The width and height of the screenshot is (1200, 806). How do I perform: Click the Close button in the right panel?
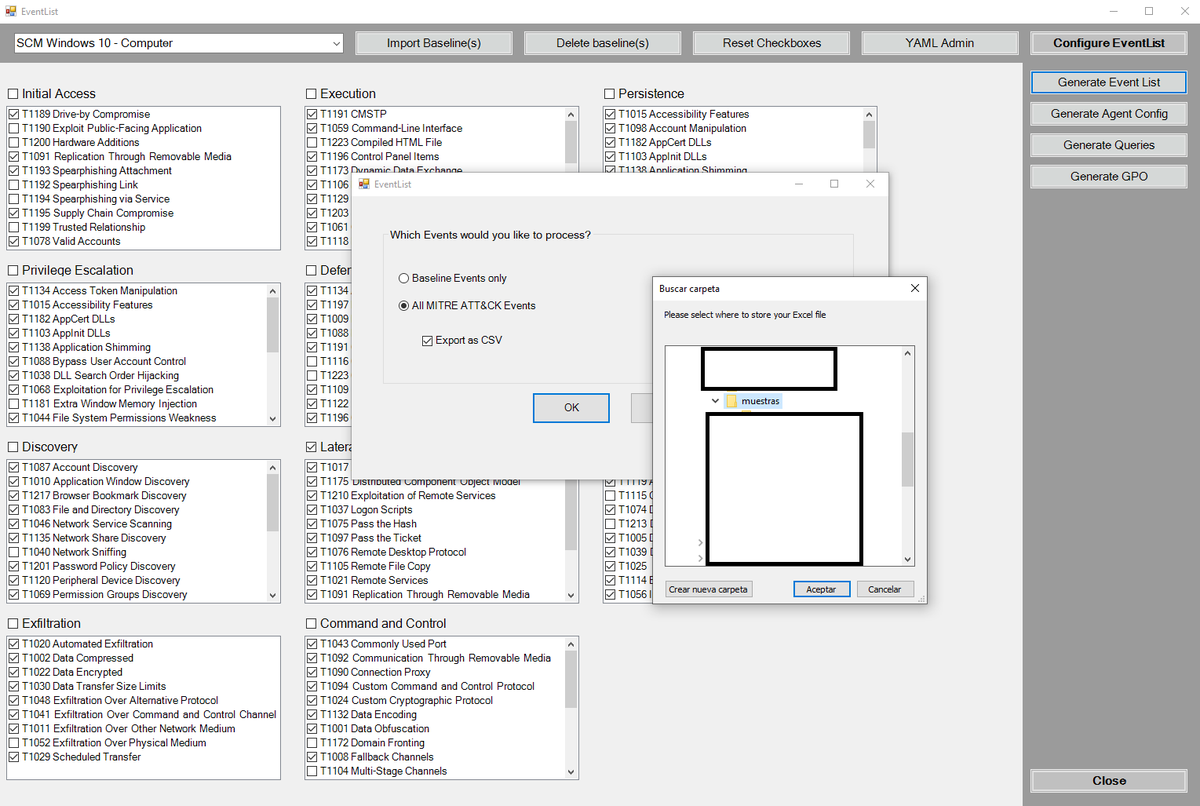(x=1109, y=781)
